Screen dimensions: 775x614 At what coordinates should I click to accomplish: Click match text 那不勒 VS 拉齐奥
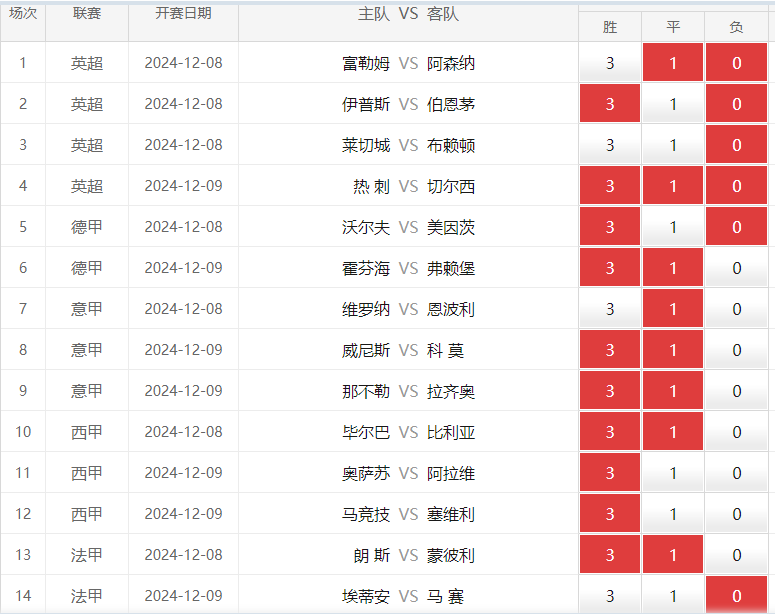(x=408, y=392)
